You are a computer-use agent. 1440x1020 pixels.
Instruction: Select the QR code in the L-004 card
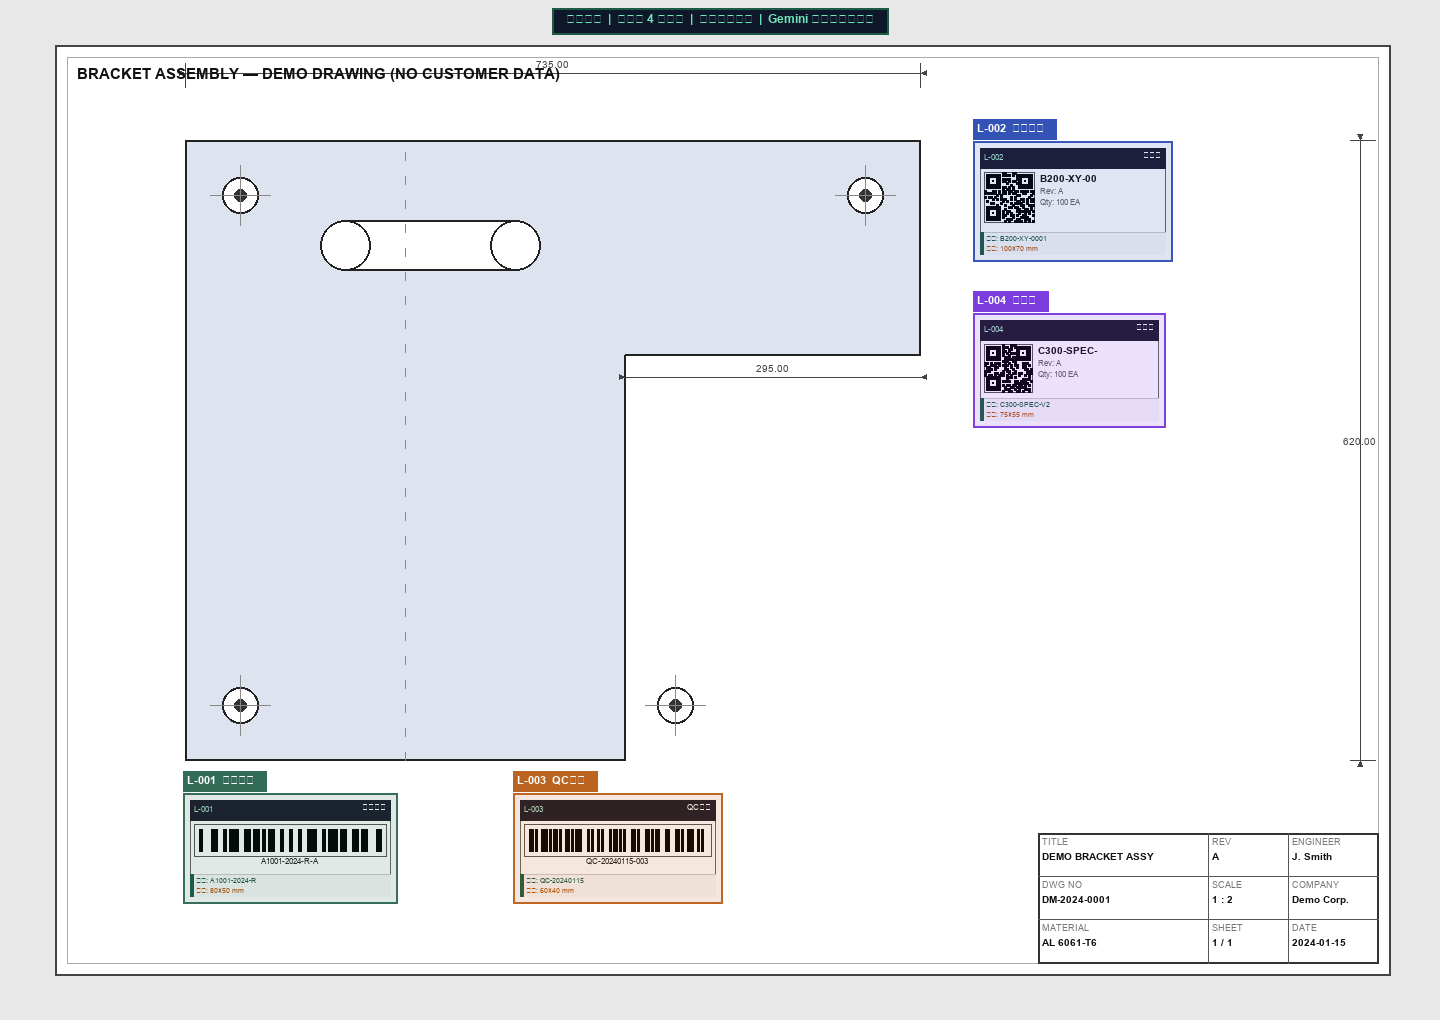1008,369
